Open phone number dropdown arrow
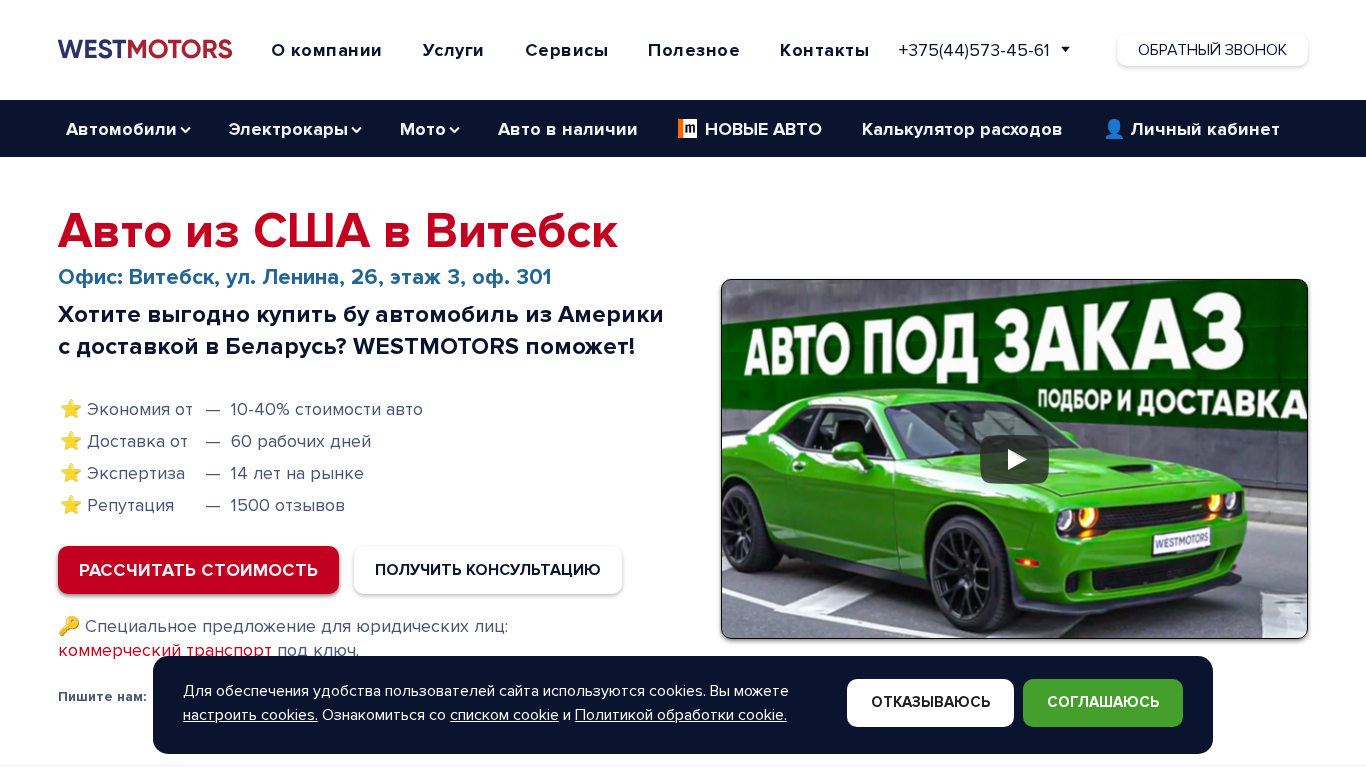This screenshot has width=1366, height=768. point(1066,49)
